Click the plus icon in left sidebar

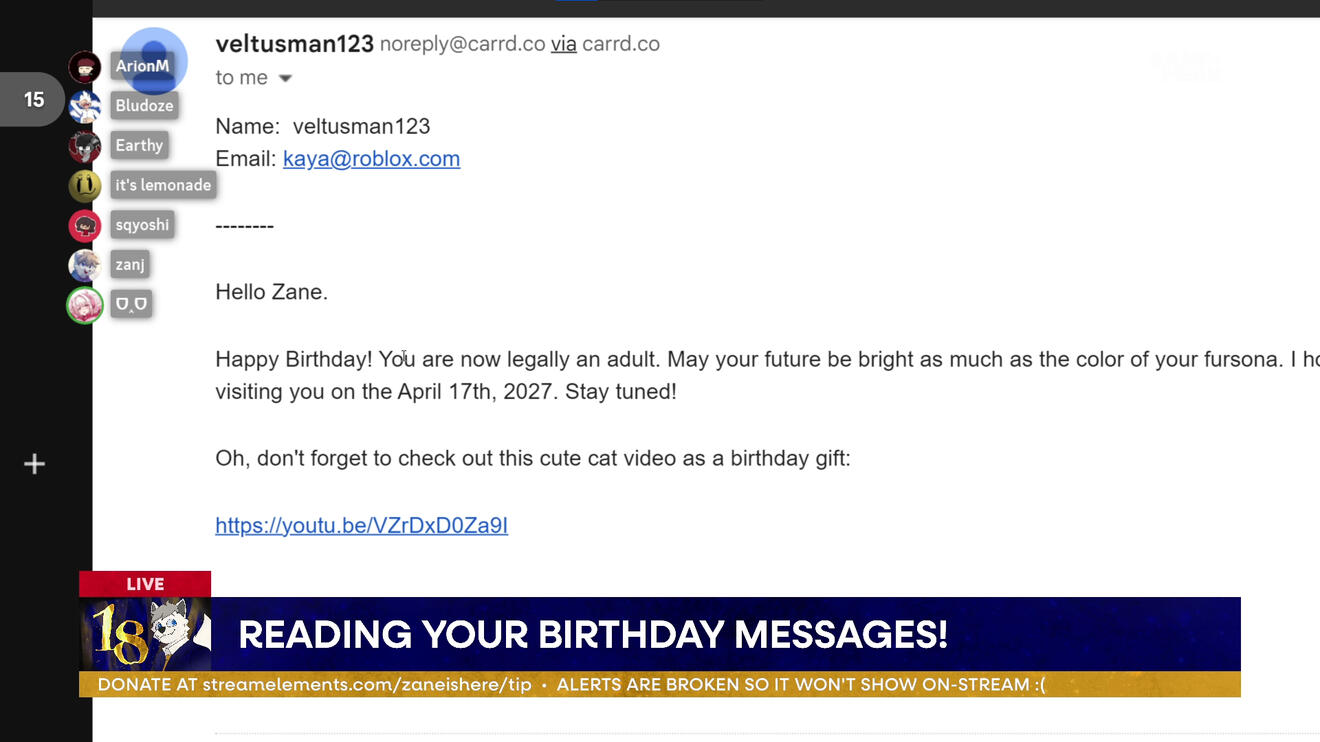[34, 464]
